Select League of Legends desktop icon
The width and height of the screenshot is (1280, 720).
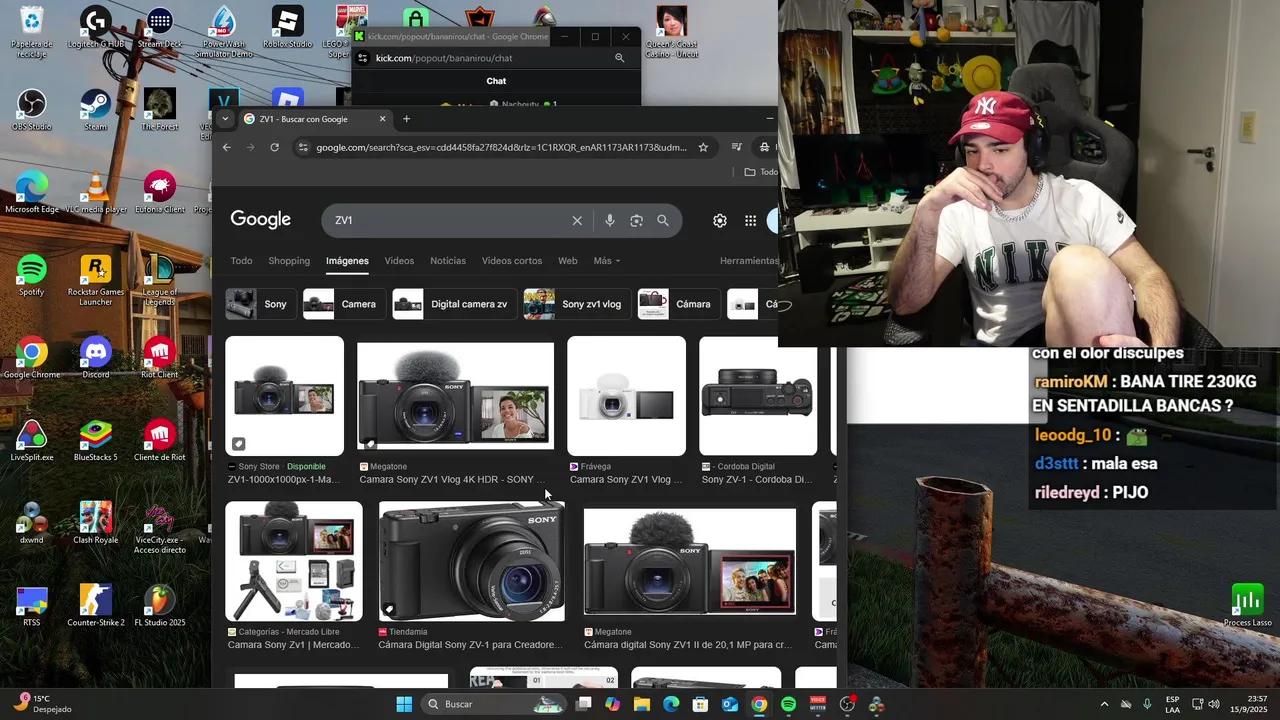click(x=160, y=280)
